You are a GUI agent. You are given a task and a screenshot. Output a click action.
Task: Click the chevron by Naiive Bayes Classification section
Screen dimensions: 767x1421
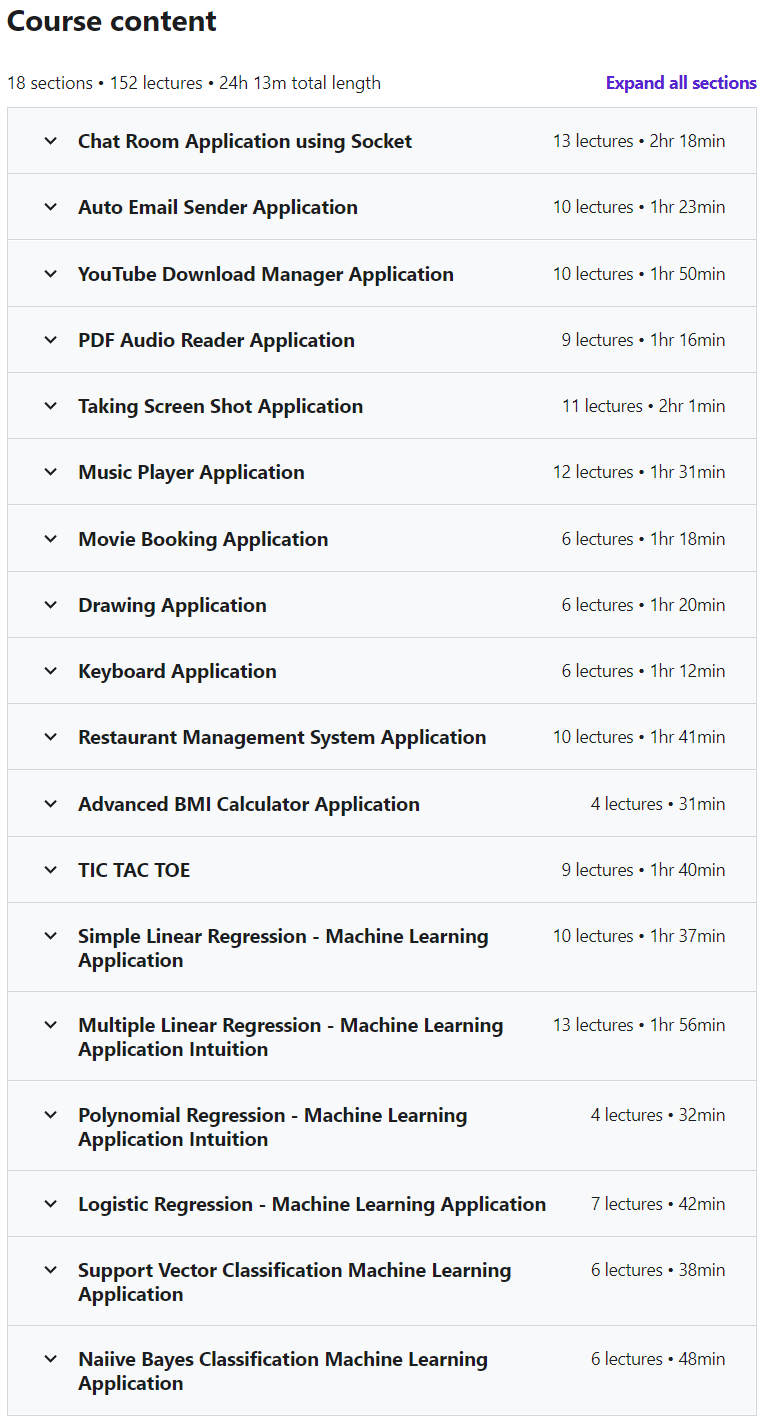click(x=51, y=1359)
